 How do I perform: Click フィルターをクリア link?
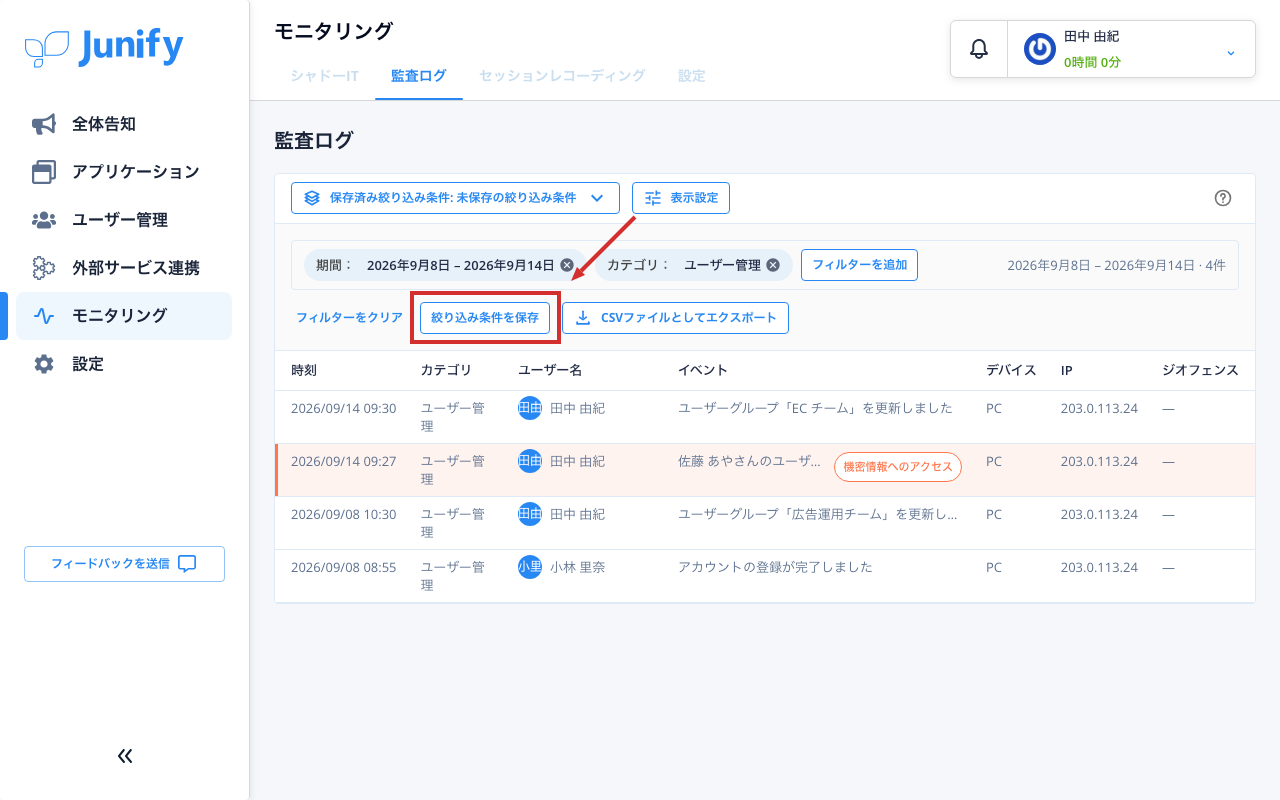click(349, 318)
